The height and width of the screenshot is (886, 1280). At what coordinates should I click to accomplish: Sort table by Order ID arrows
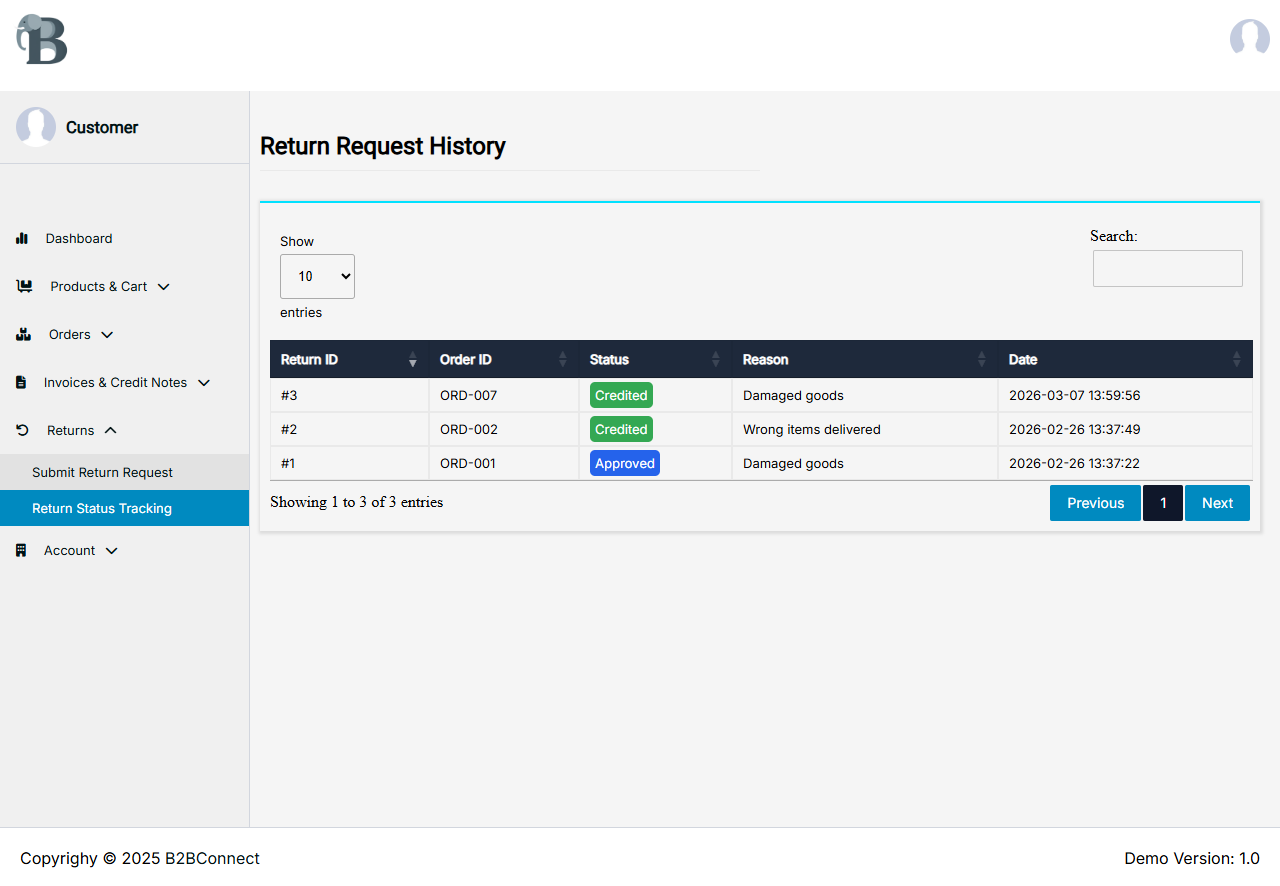point(563,359)
